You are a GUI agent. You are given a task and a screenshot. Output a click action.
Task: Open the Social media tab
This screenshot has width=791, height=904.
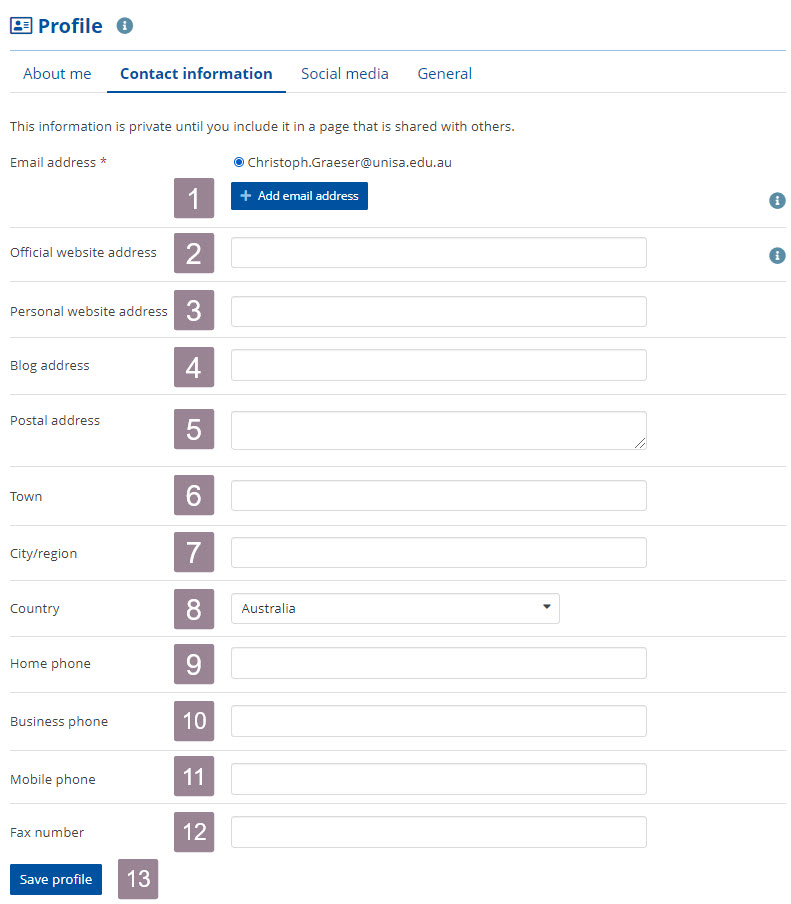pyautogui.click(x=345, y=74)
